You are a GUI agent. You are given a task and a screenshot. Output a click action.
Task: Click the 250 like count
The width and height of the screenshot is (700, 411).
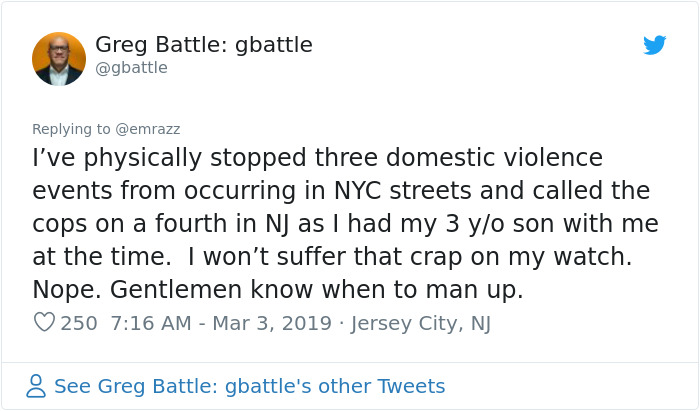click(x=79, y=323)
